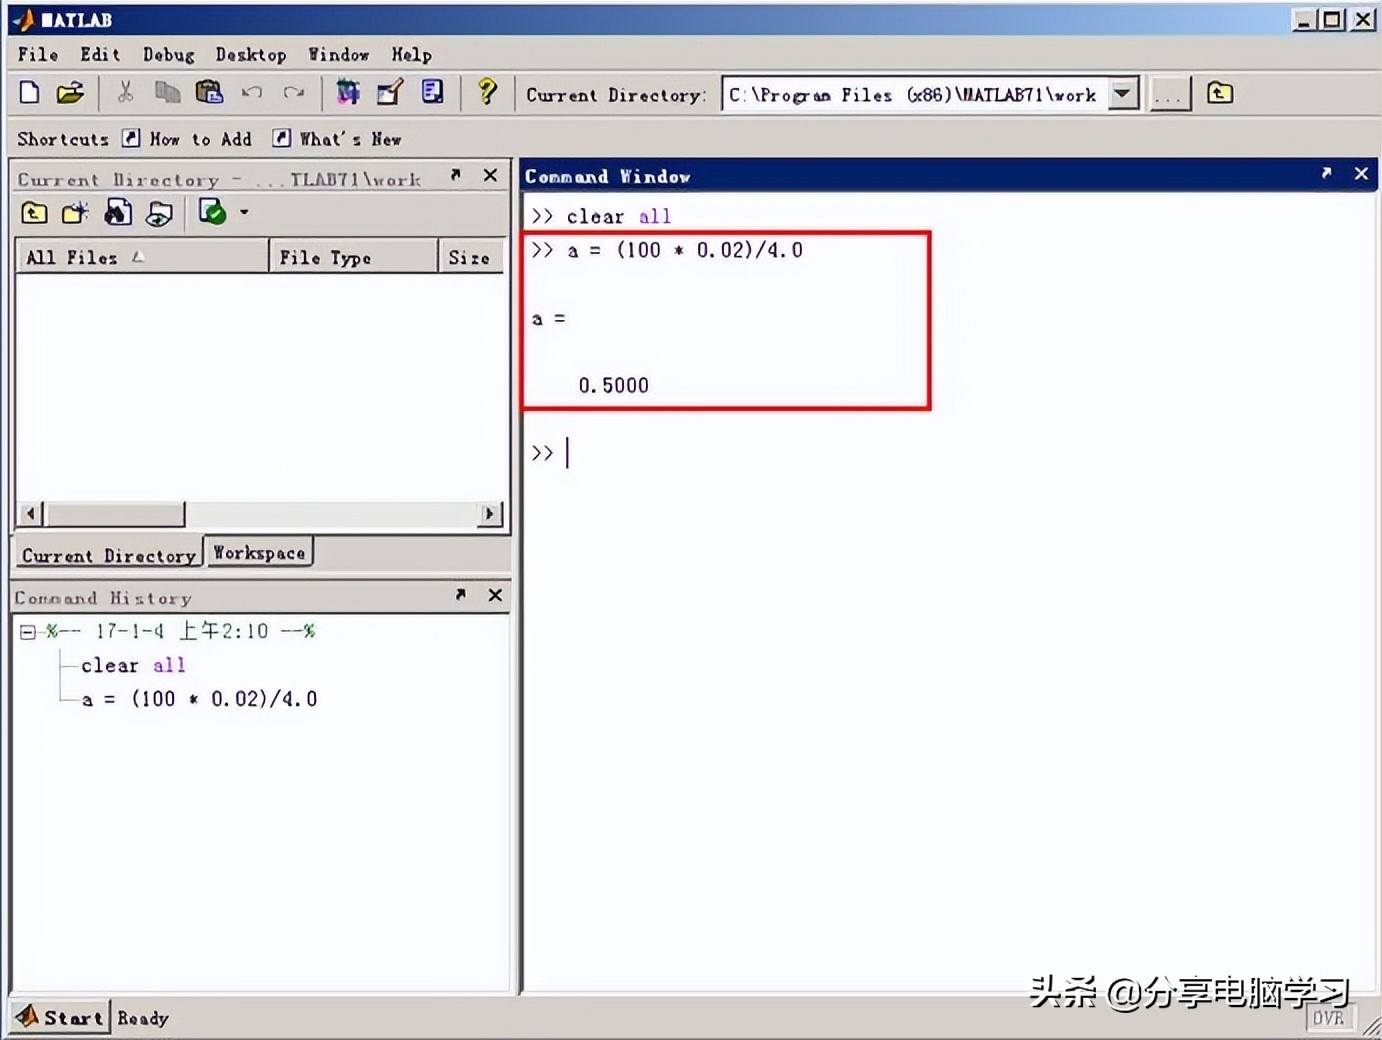Click the file list horizontal scrollbar thumb
Viewport: 1382px width, 1040px height.
tap(115, 514)
